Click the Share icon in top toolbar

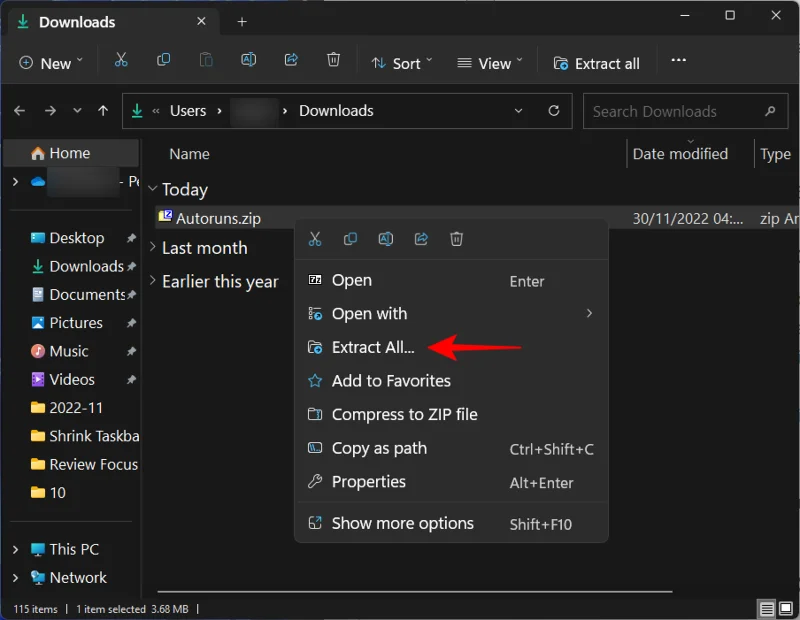291,62
